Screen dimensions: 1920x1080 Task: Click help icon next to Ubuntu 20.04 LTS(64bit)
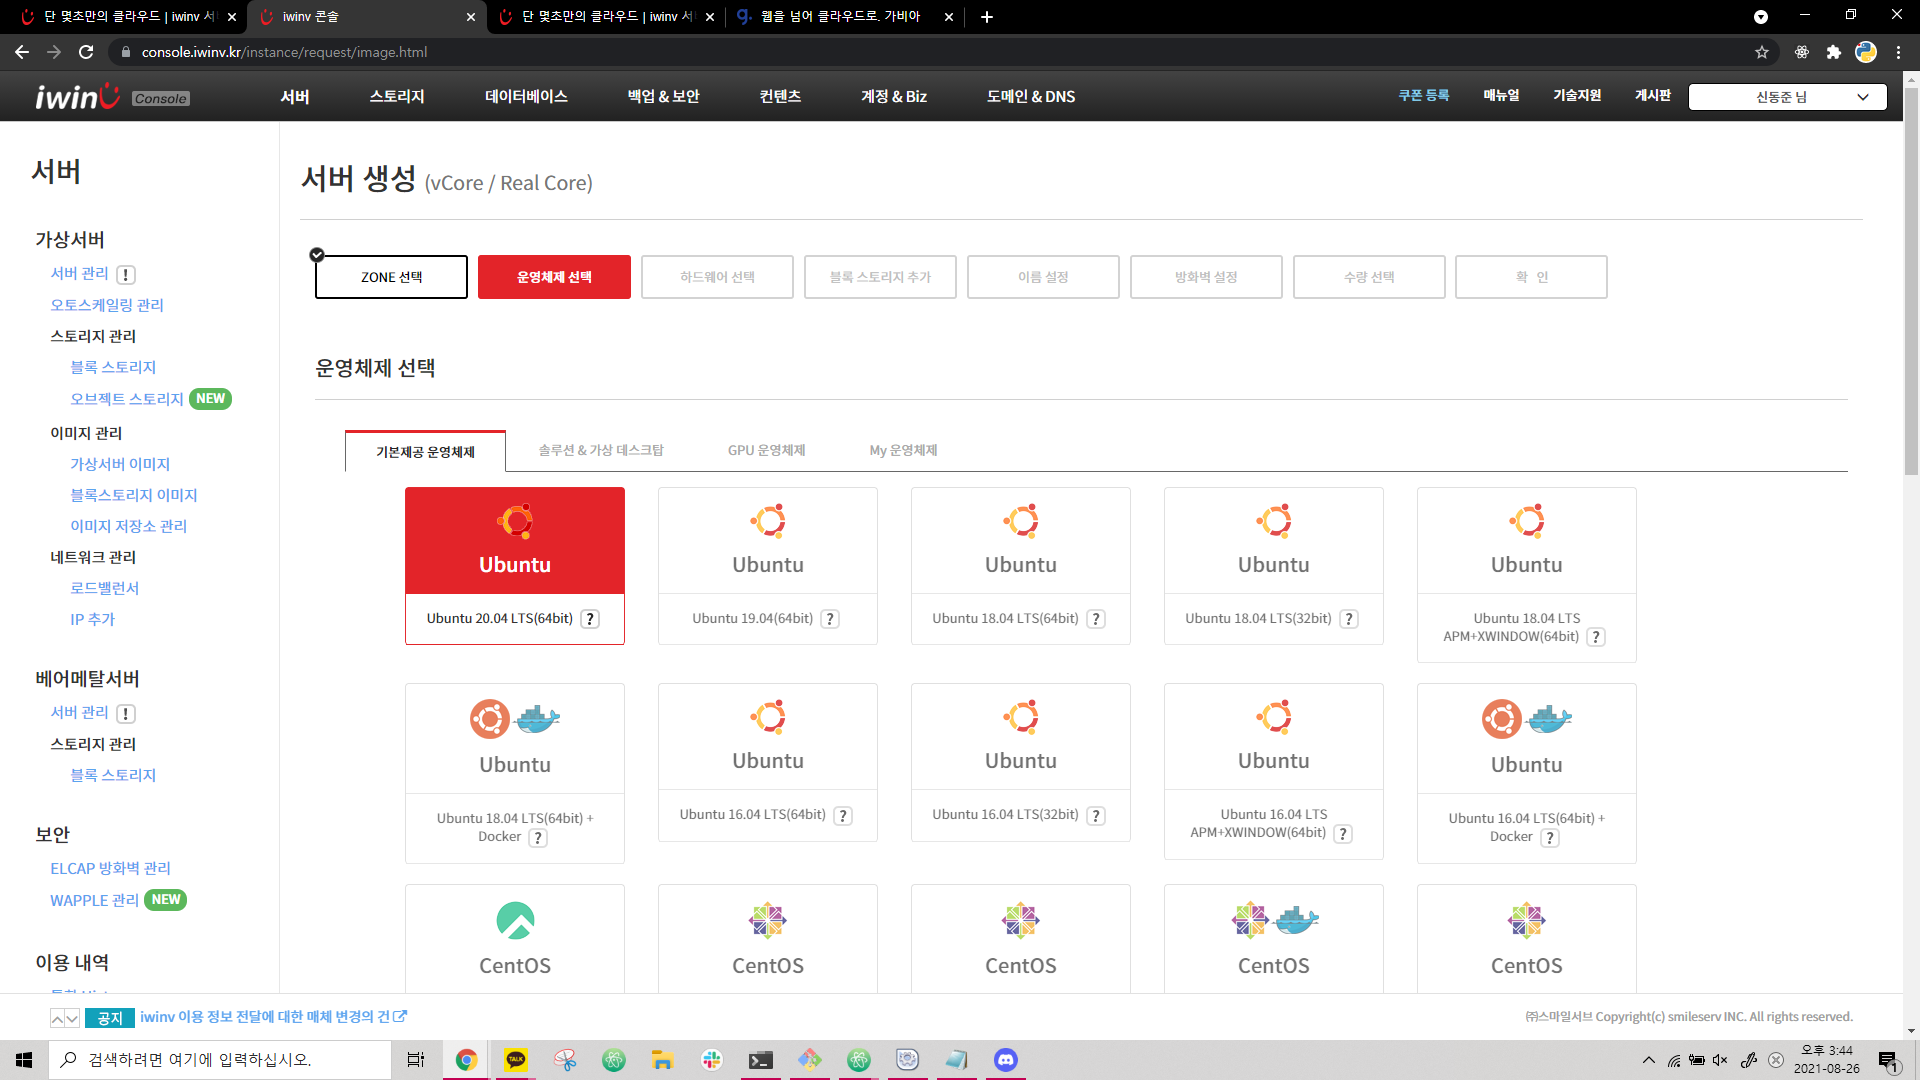coord(591,619)
